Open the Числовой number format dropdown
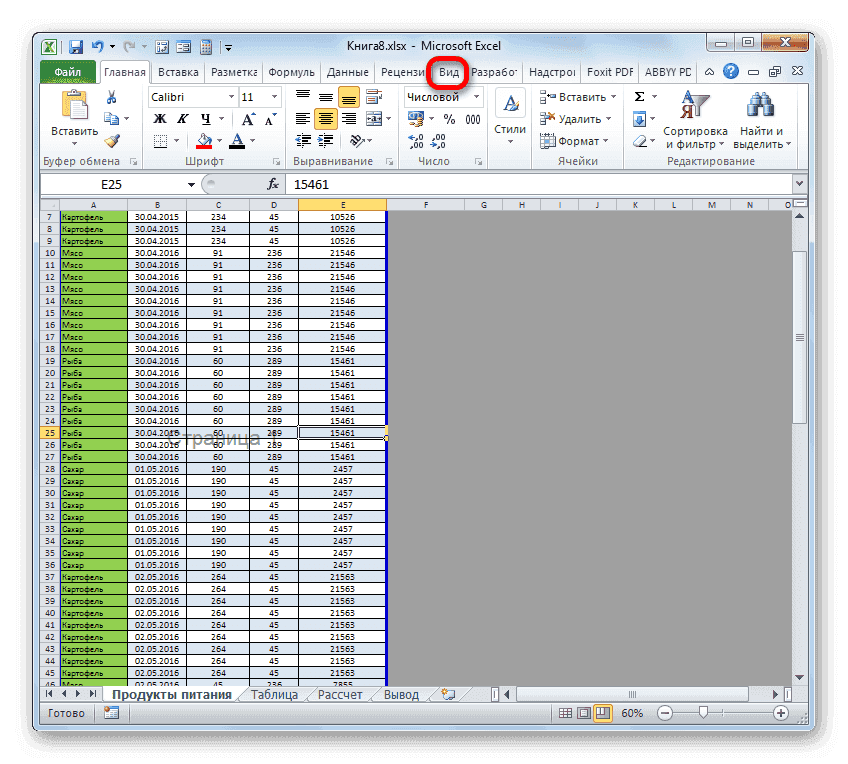Viewport: 848px width, 764px height. pos(476,97)
